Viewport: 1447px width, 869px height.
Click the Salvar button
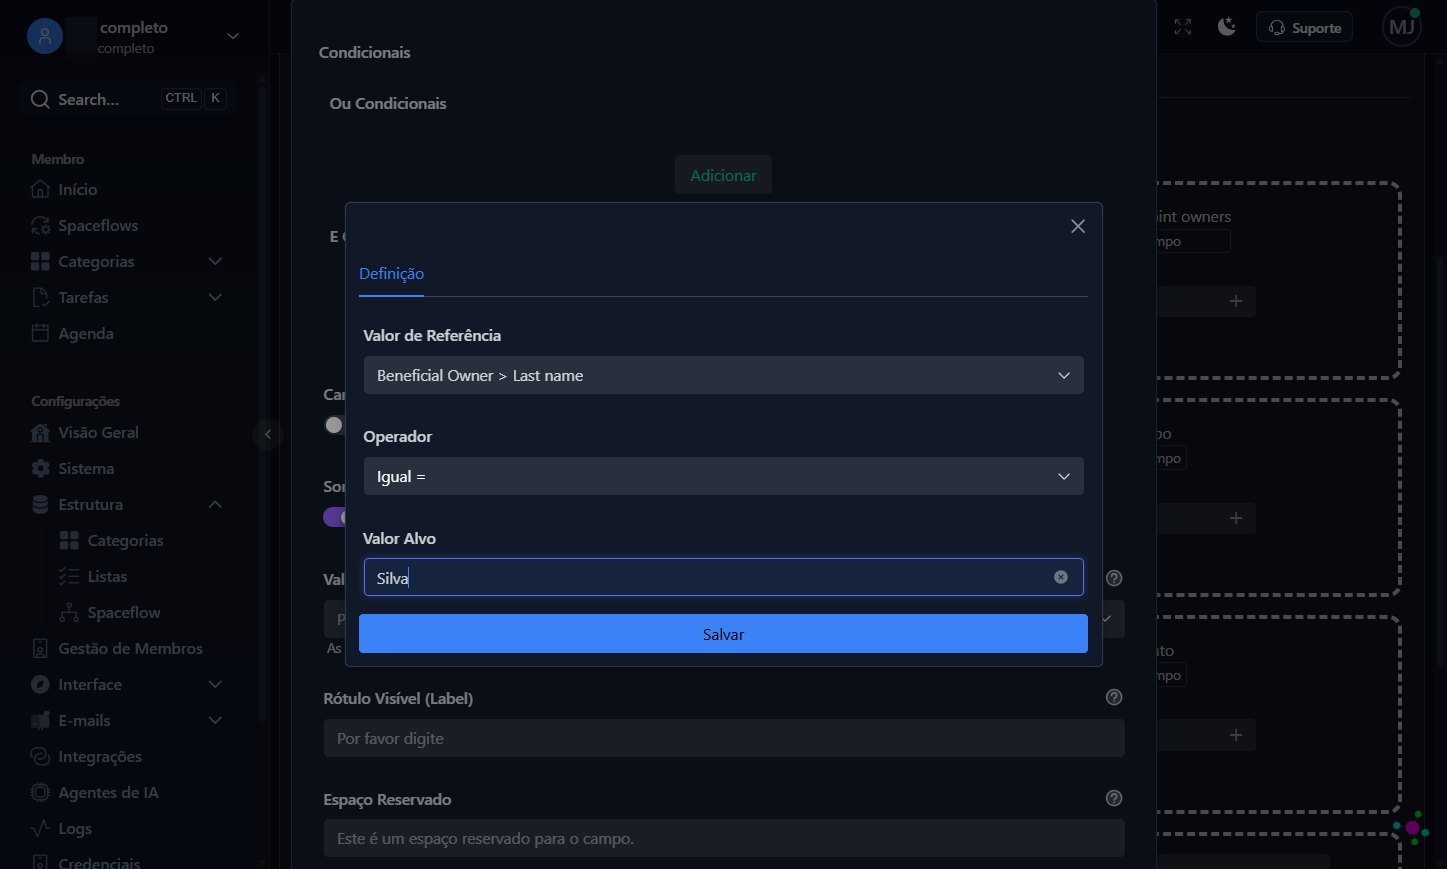[723, 634]
